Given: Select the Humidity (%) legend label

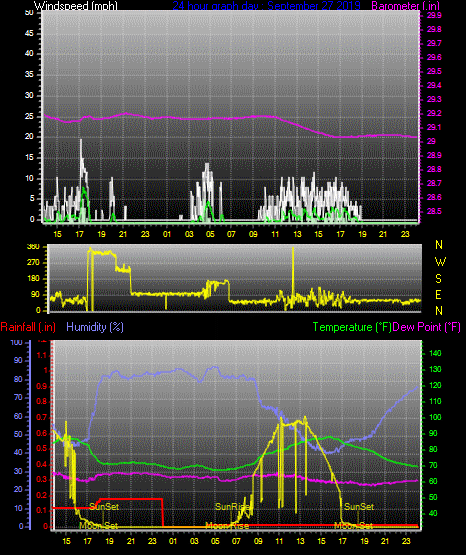Looking at the screenshot, I should click(x=95, y=327).
